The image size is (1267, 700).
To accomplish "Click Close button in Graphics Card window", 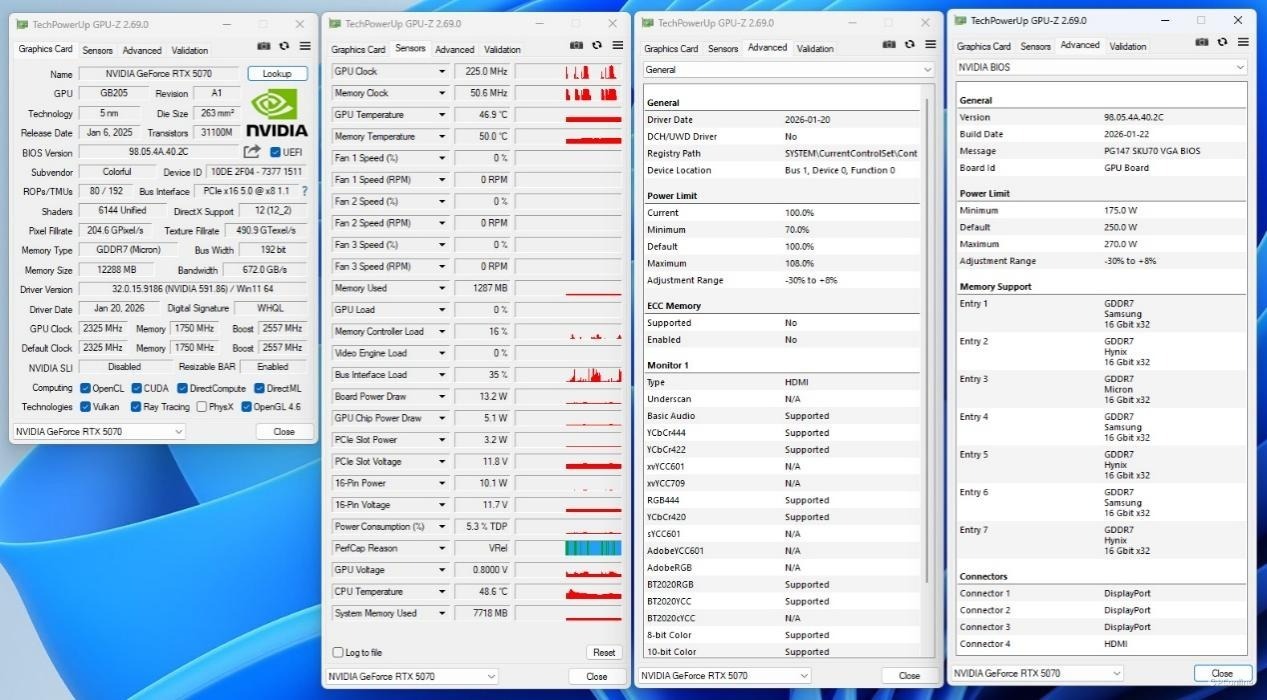I will 284,432.
